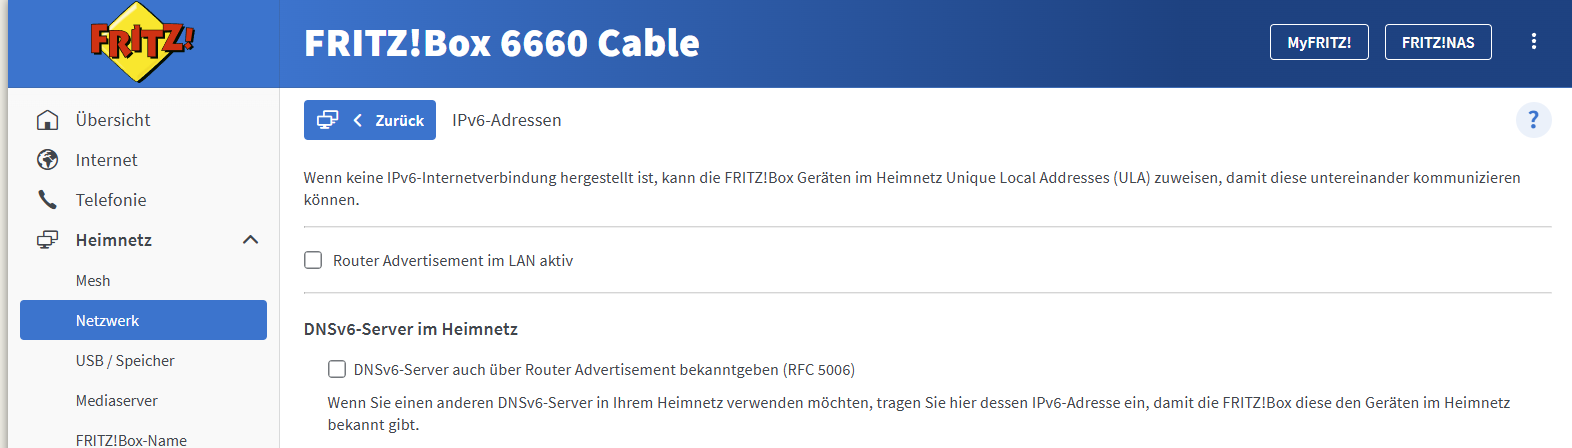Image resolution: width=1572 pixels, height=448 pixels.
Task: Open FRITZ!Box-Name menu entry
Action: pyautogui.click(x=131, y=439)
